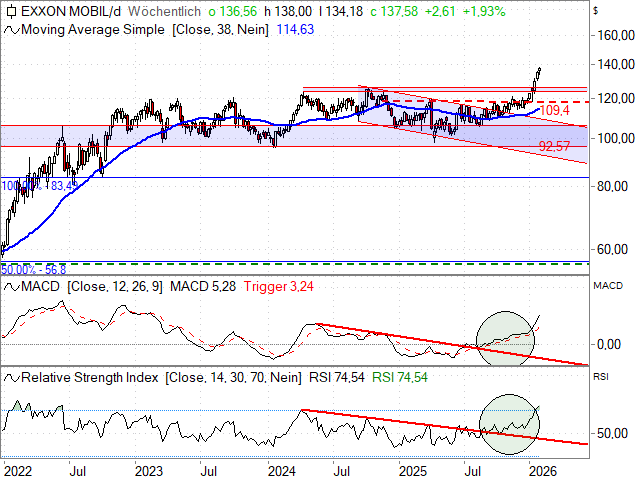Click the Fibonacci label 50,00% - 56,8
This screenshot has height=480, width=640.
tap(33, 270)
